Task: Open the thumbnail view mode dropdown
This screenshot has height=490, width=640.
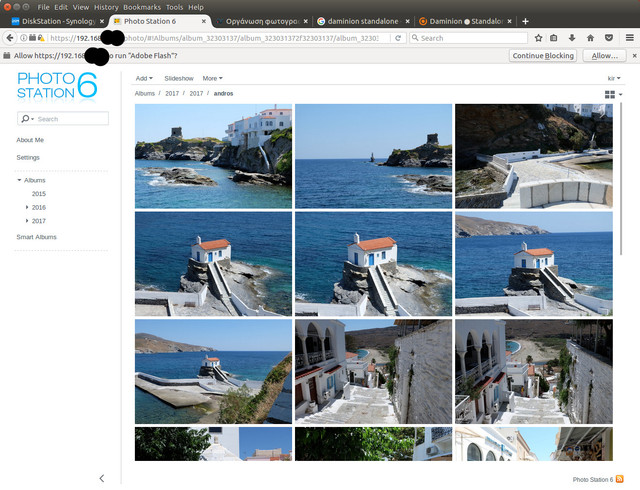Action: pyautogui.click(x=613, y=94)
